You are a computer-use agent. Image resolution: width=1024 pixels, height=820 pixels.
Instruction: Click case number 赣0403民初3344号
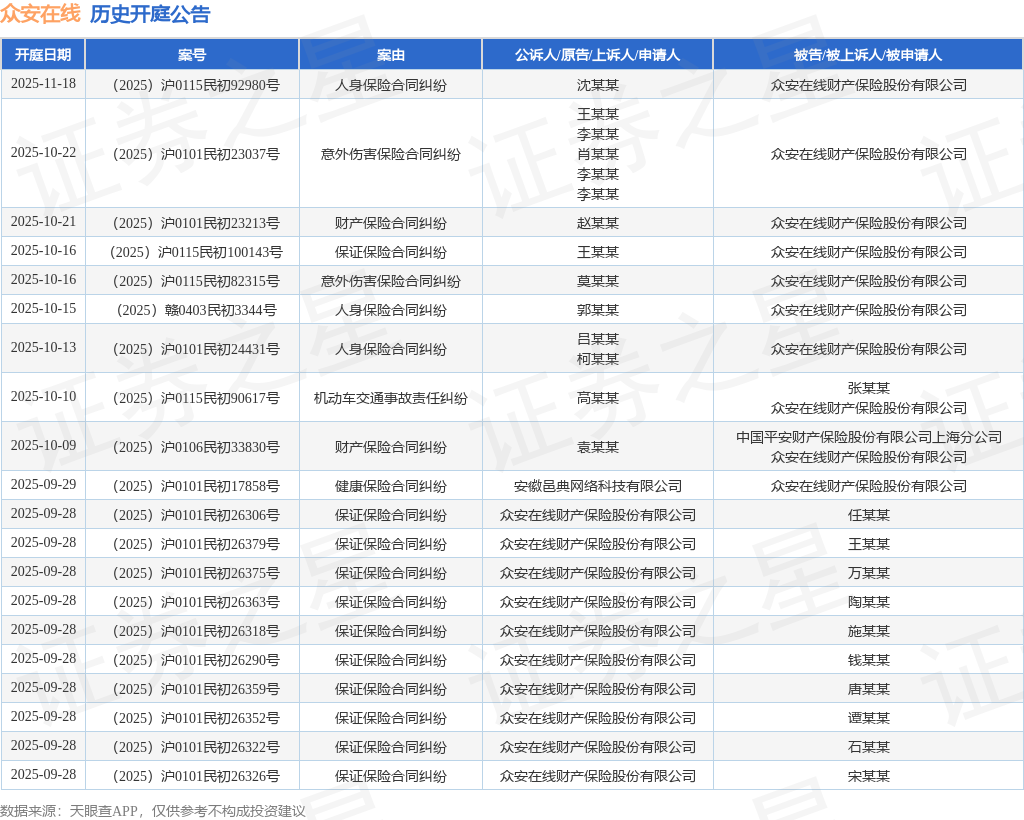(x=196, y=310)
